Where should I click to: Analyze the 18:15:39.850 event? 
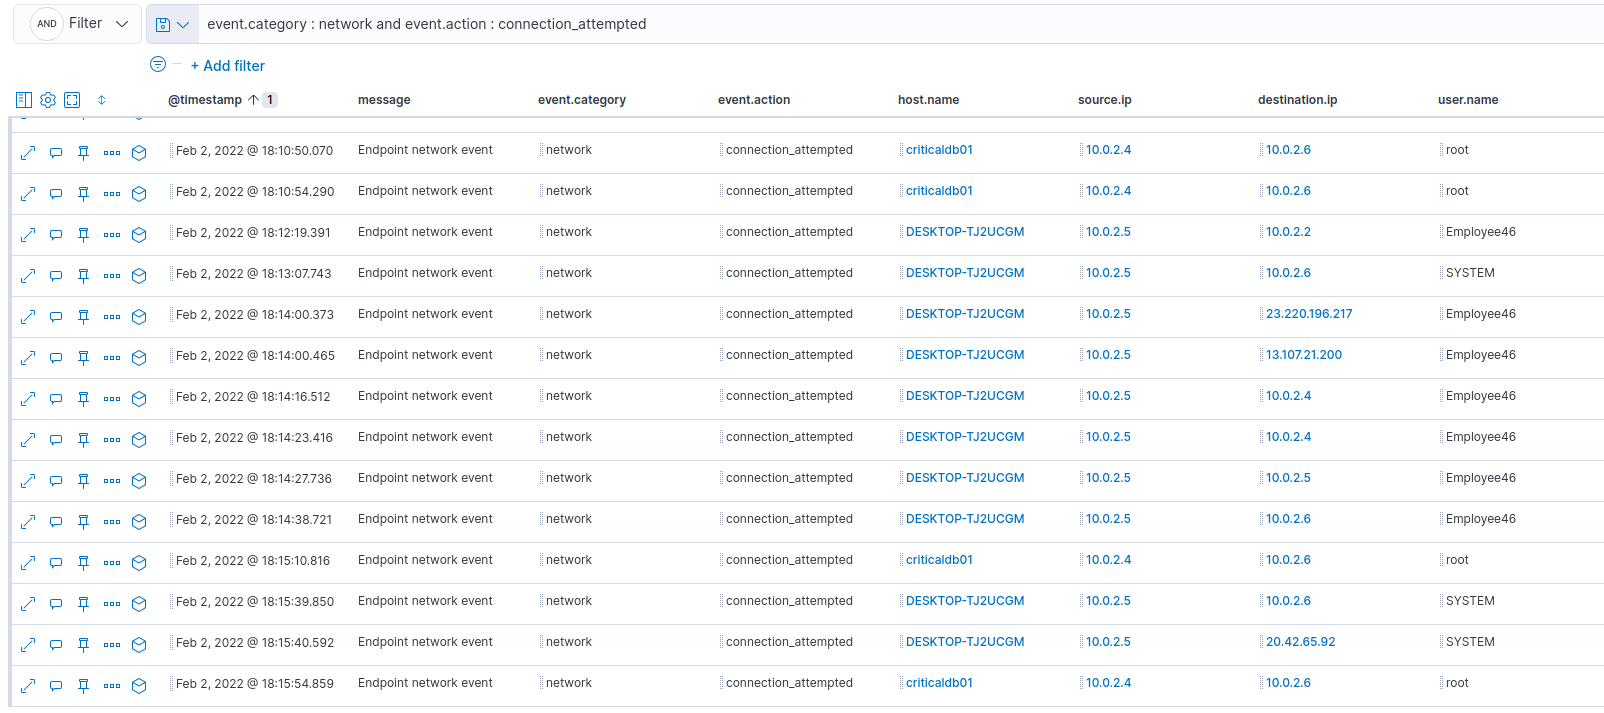(x=139, y=604)
